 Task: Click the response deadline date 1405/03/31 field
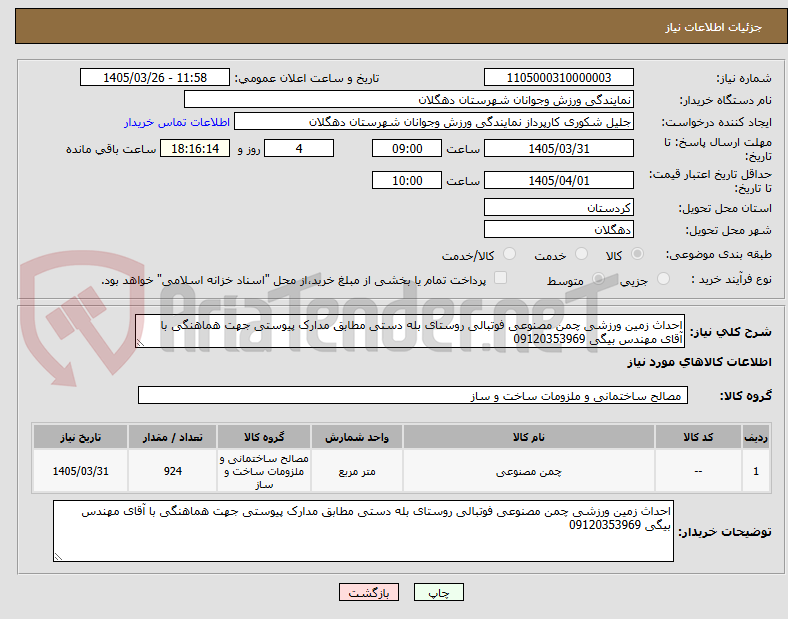pyautogui.click(x=558, y=148)
